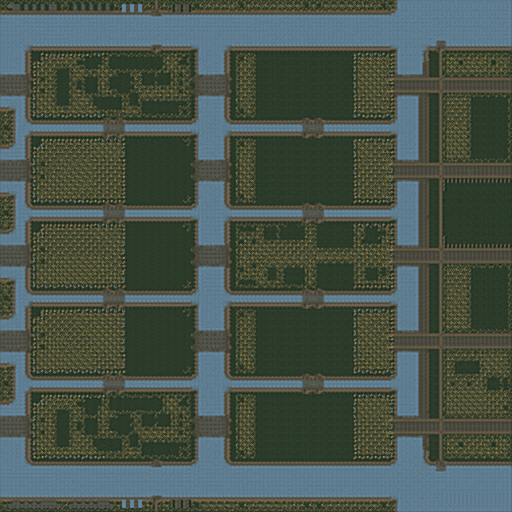Click the large dark field of the bottom-middle island
512x512 pixels.
pyautogui.click(x=305, y=427)
